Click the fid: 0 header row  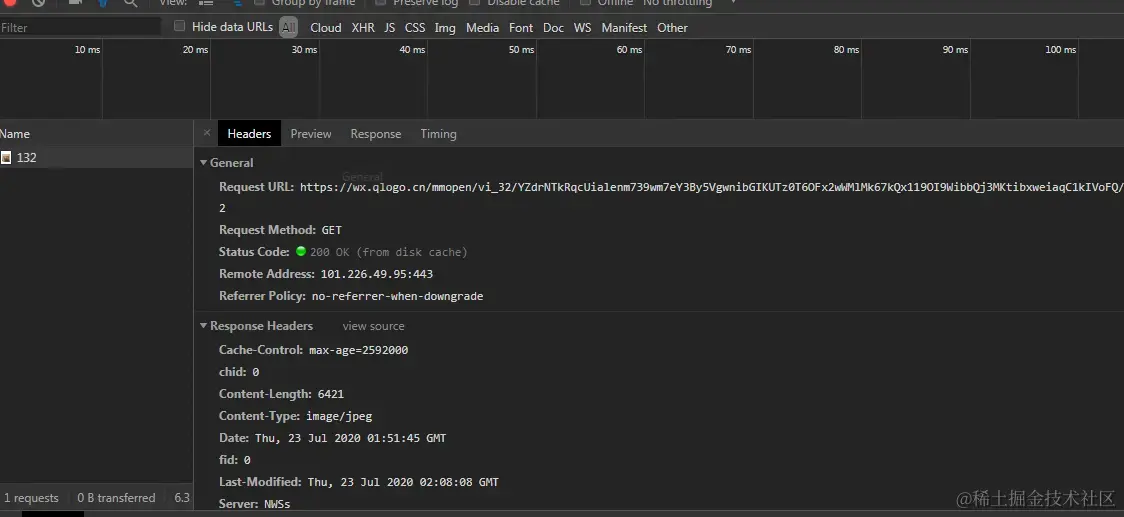click(x=235, y=460)
